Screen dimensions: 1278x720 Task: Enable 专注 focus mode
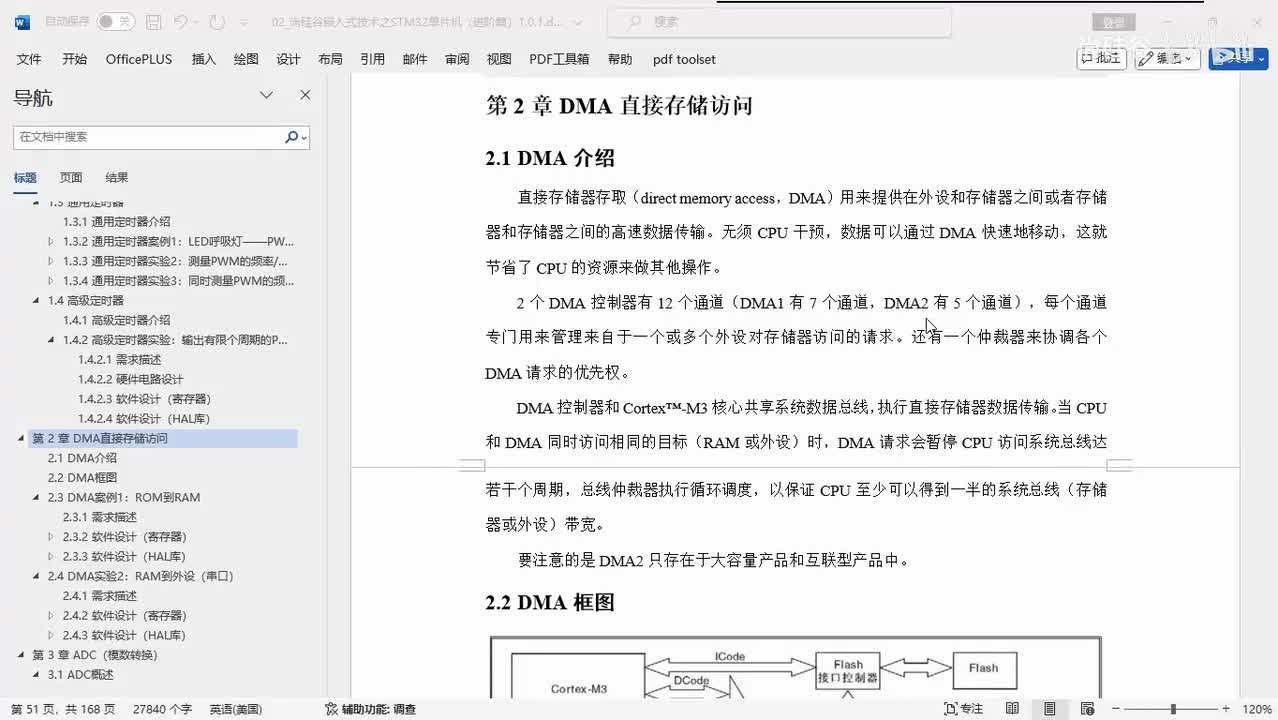(x=964, y=709)
